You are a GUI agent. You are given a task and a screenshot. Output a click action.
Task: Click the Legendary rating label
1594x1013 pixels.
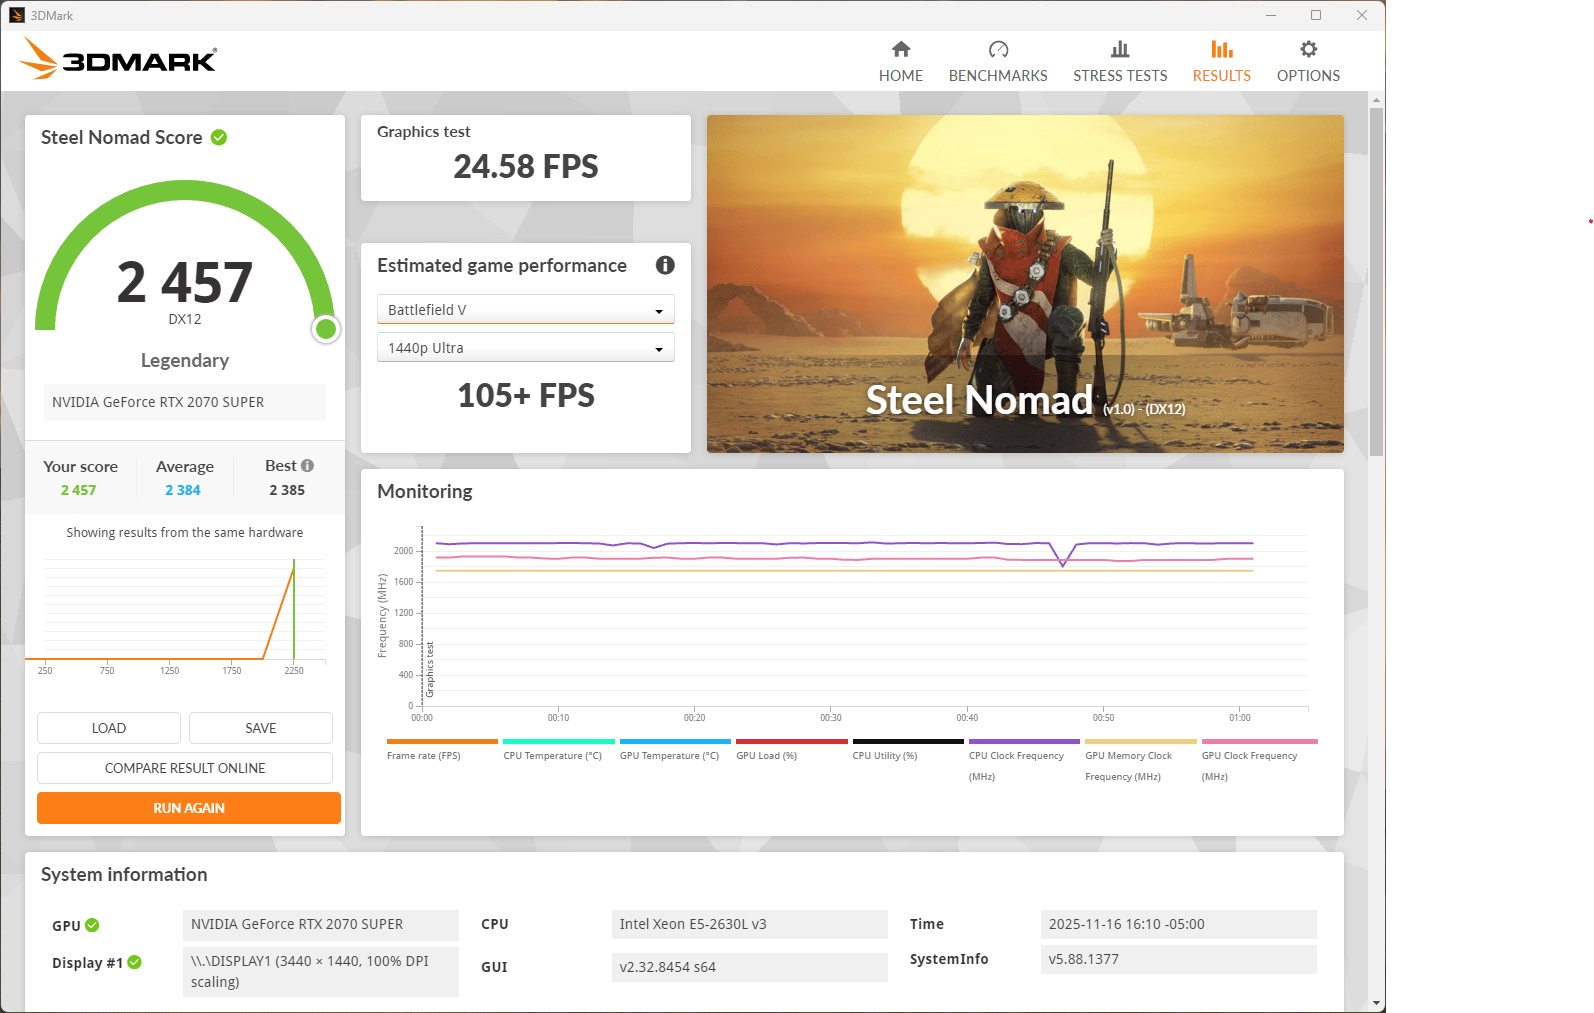[185, 360]
